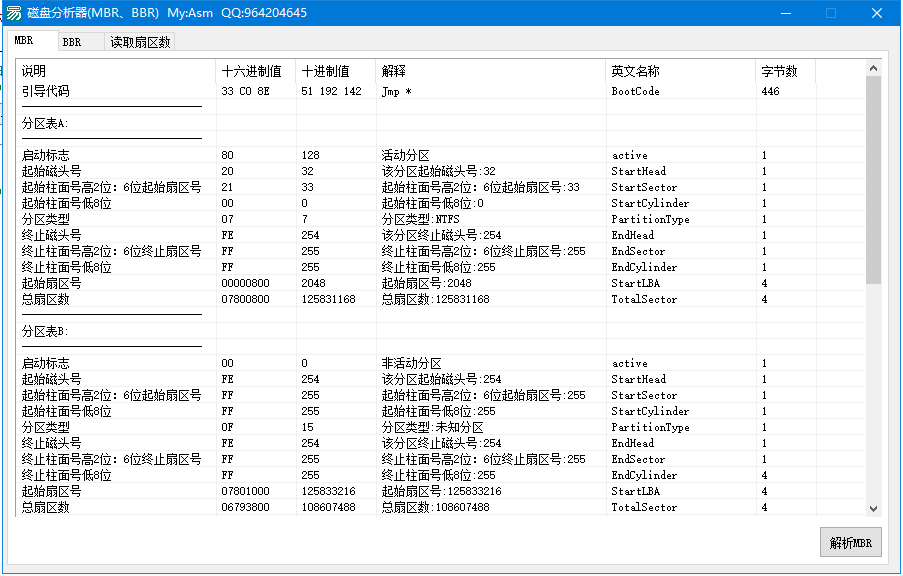Click the disk analyzer app icon in title bar

14,13
